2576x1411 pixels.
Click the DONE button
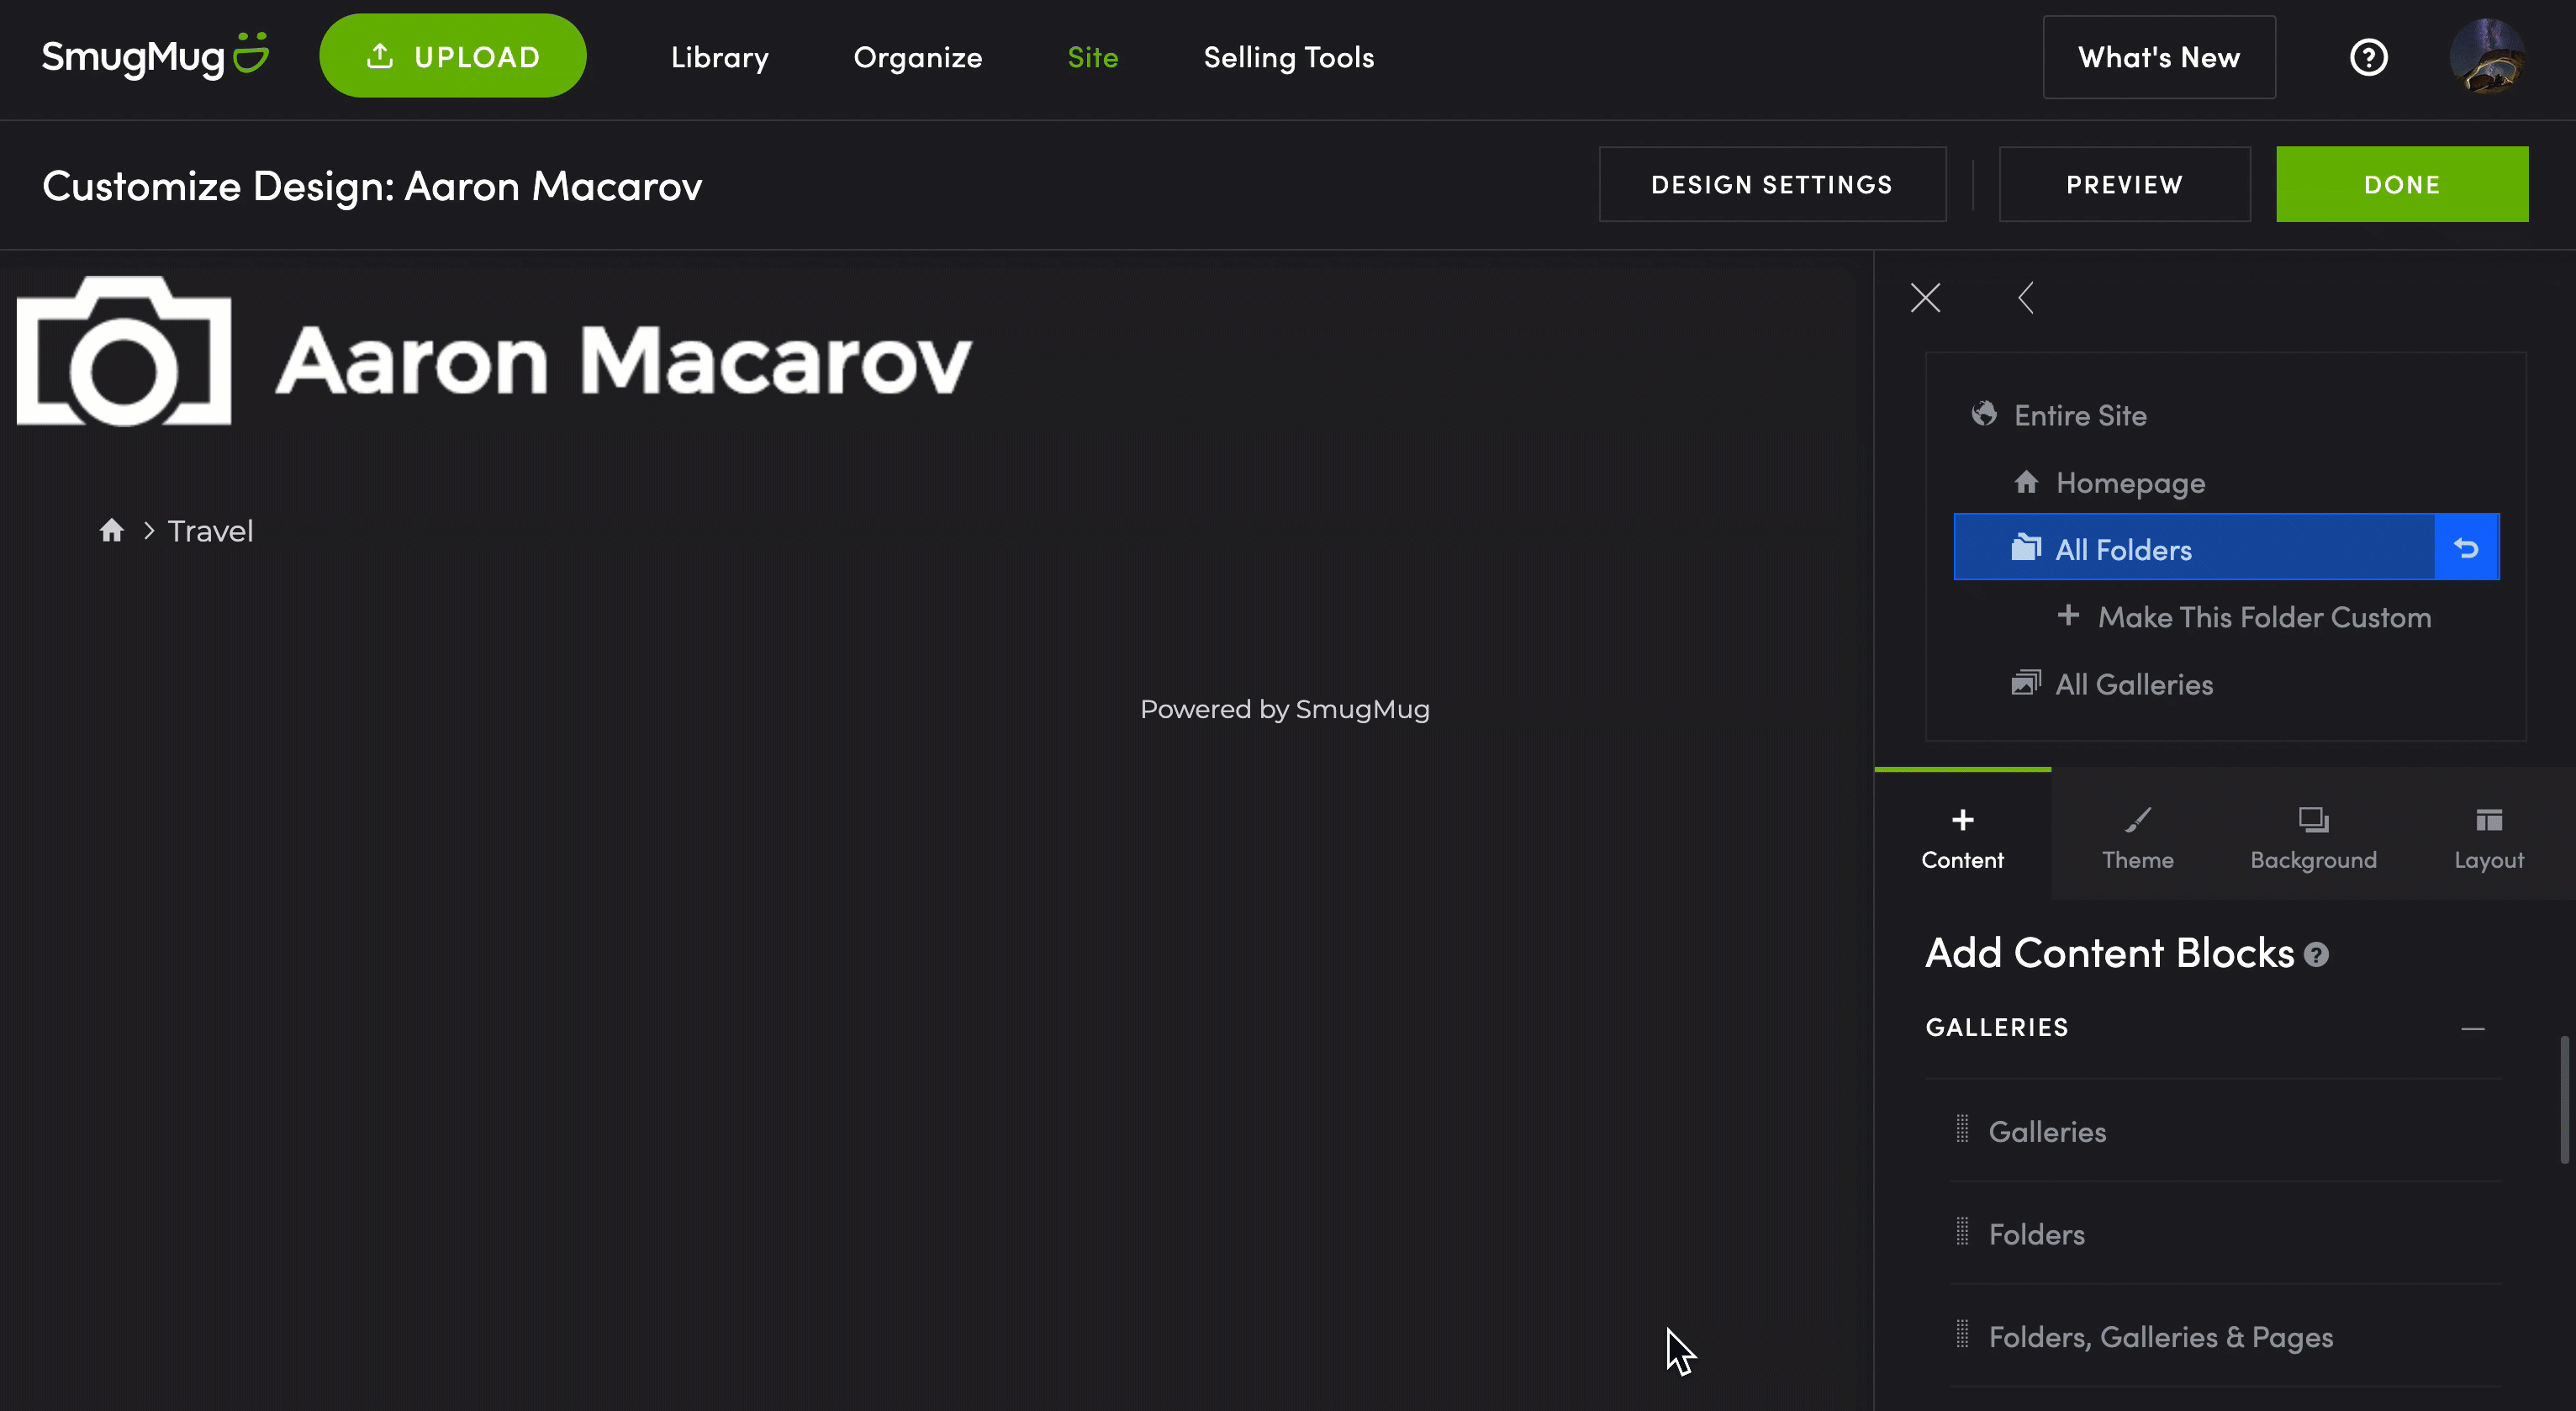(x=2401, y=184)
